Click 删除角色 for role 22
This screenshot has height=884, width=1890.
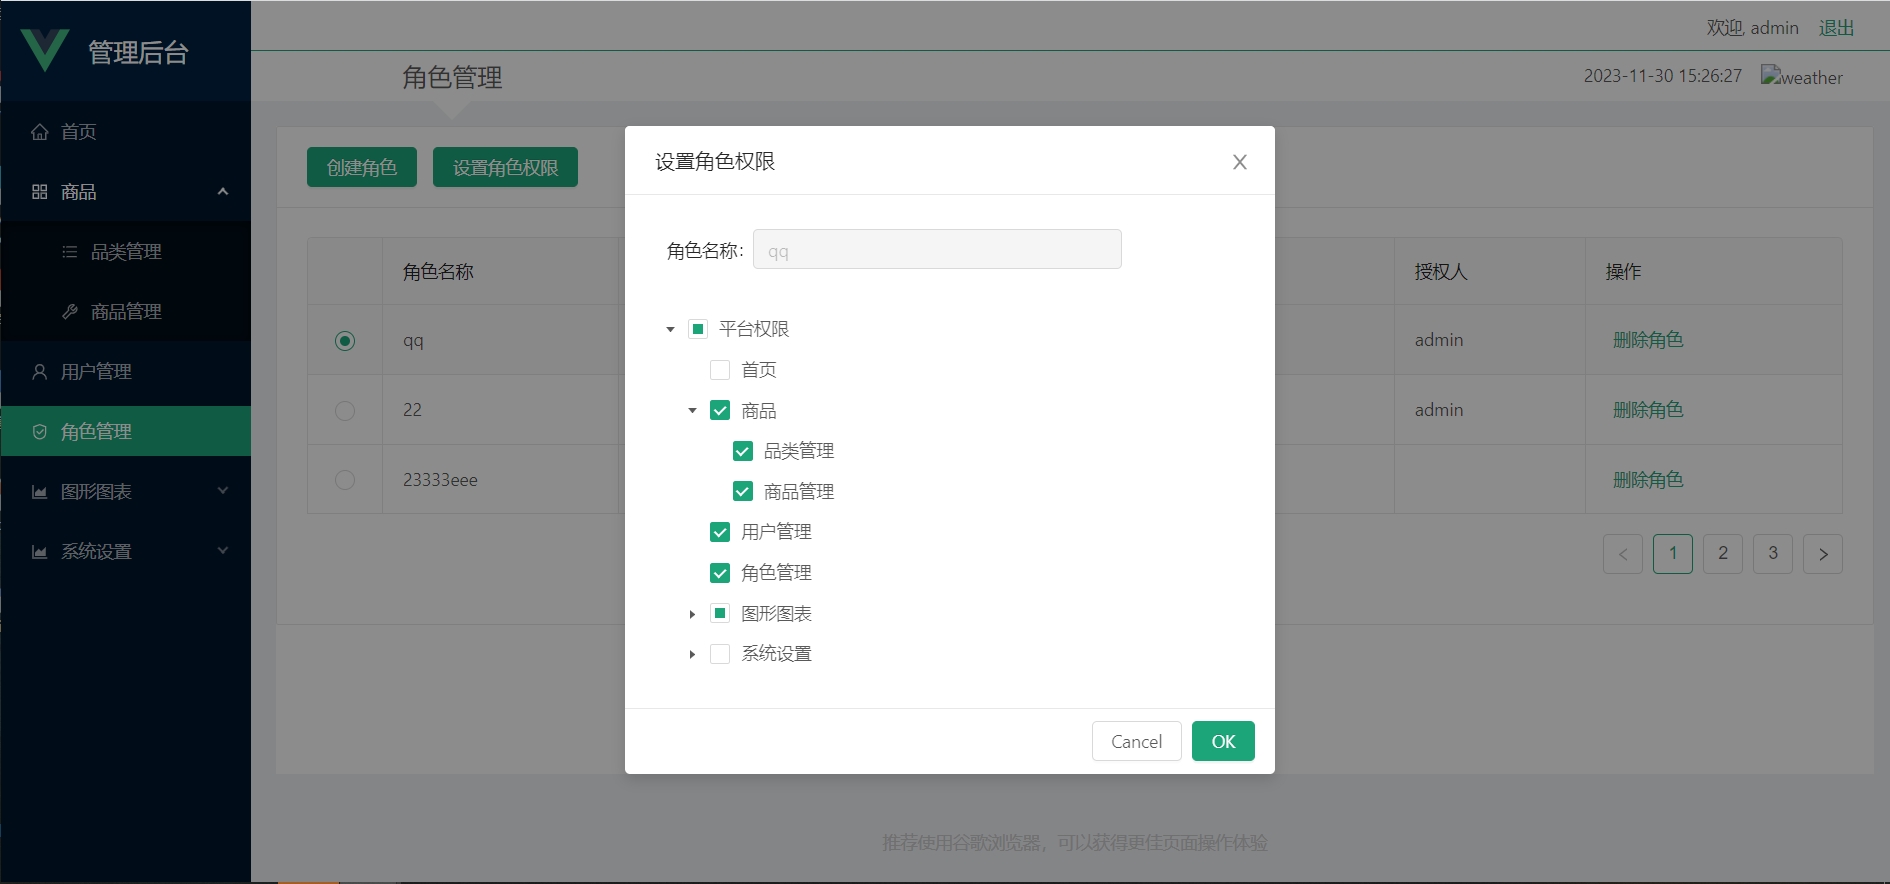(1648, 410)
